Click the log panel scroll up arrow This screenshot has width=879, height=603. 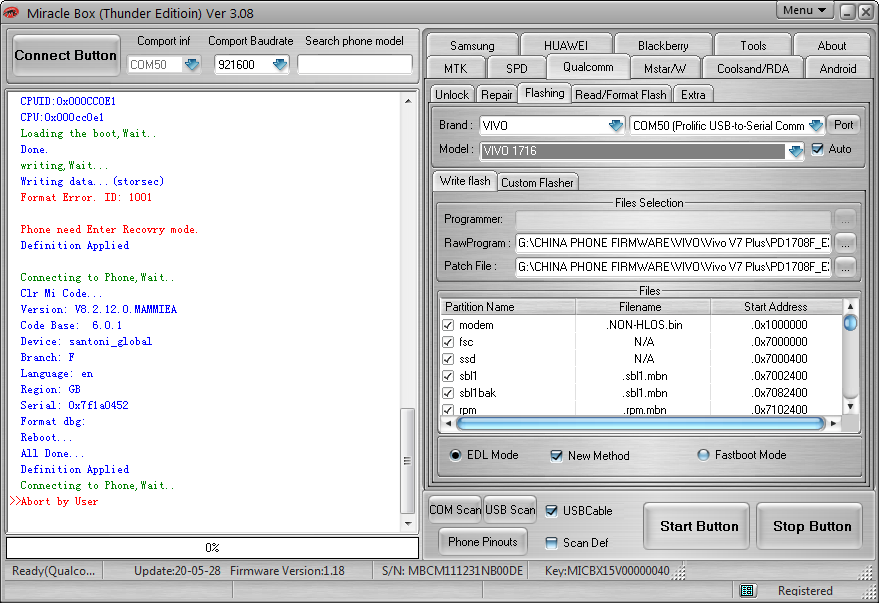(408, 101)
